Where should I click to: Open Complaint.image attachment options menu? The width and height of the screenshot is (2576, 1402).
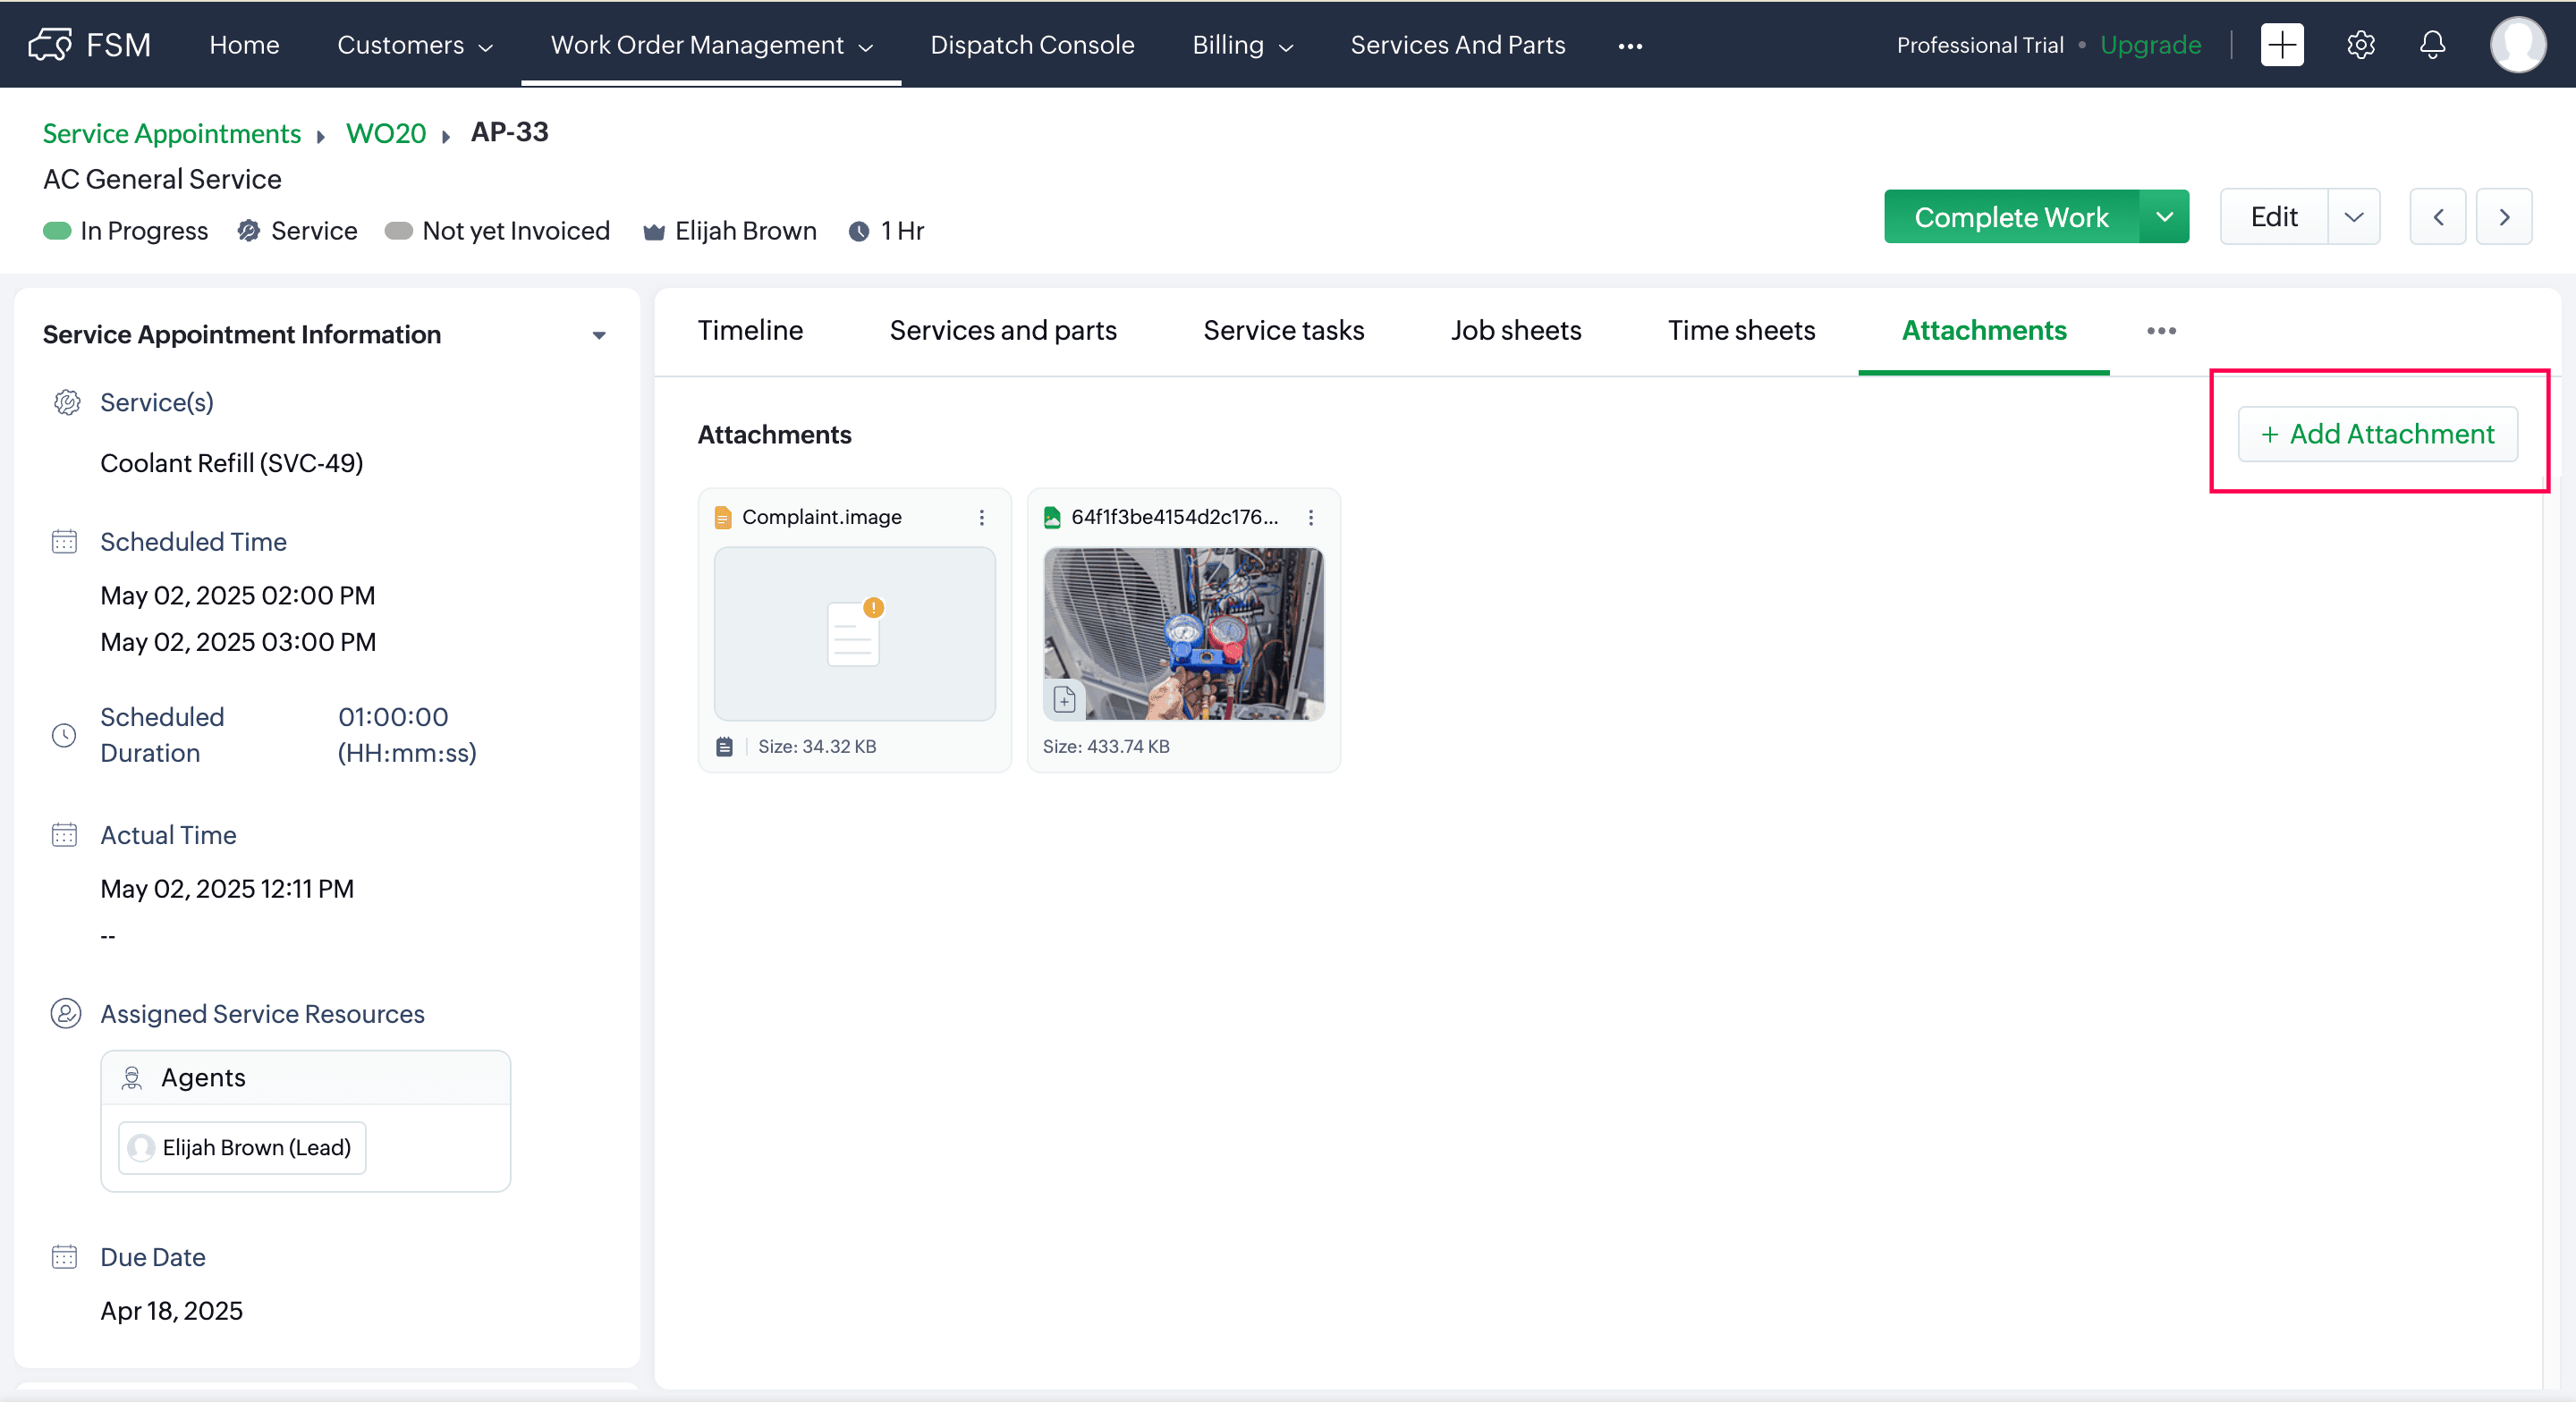point(981,517)
